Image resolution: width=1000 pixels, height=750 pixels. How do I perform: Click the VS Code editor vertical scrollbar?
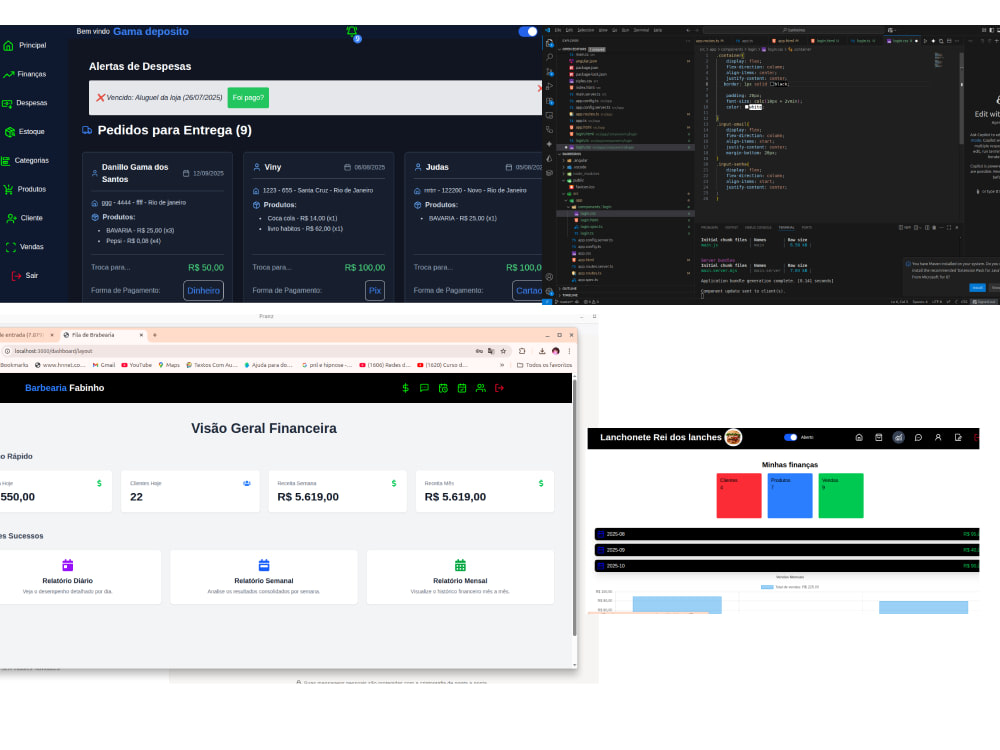961,96
